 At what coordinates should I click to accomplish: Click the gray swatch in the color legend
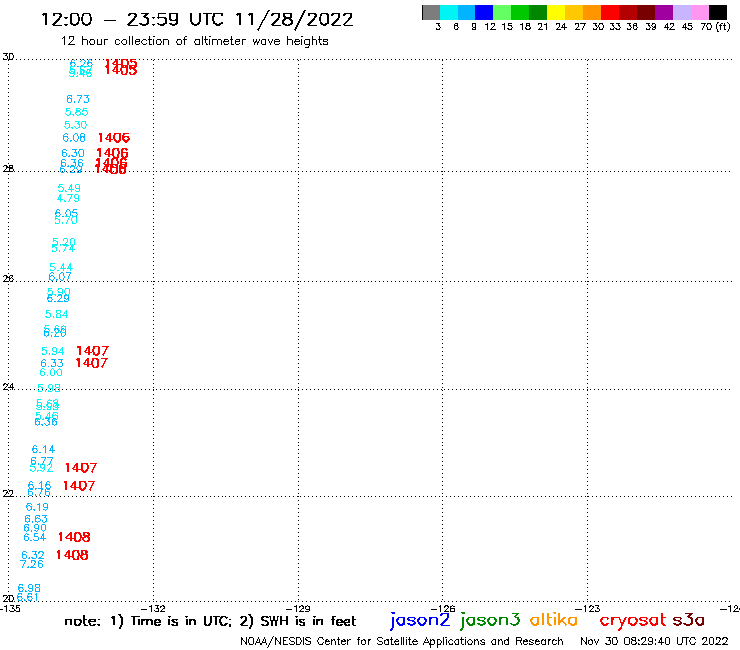[x=431, y=12]
